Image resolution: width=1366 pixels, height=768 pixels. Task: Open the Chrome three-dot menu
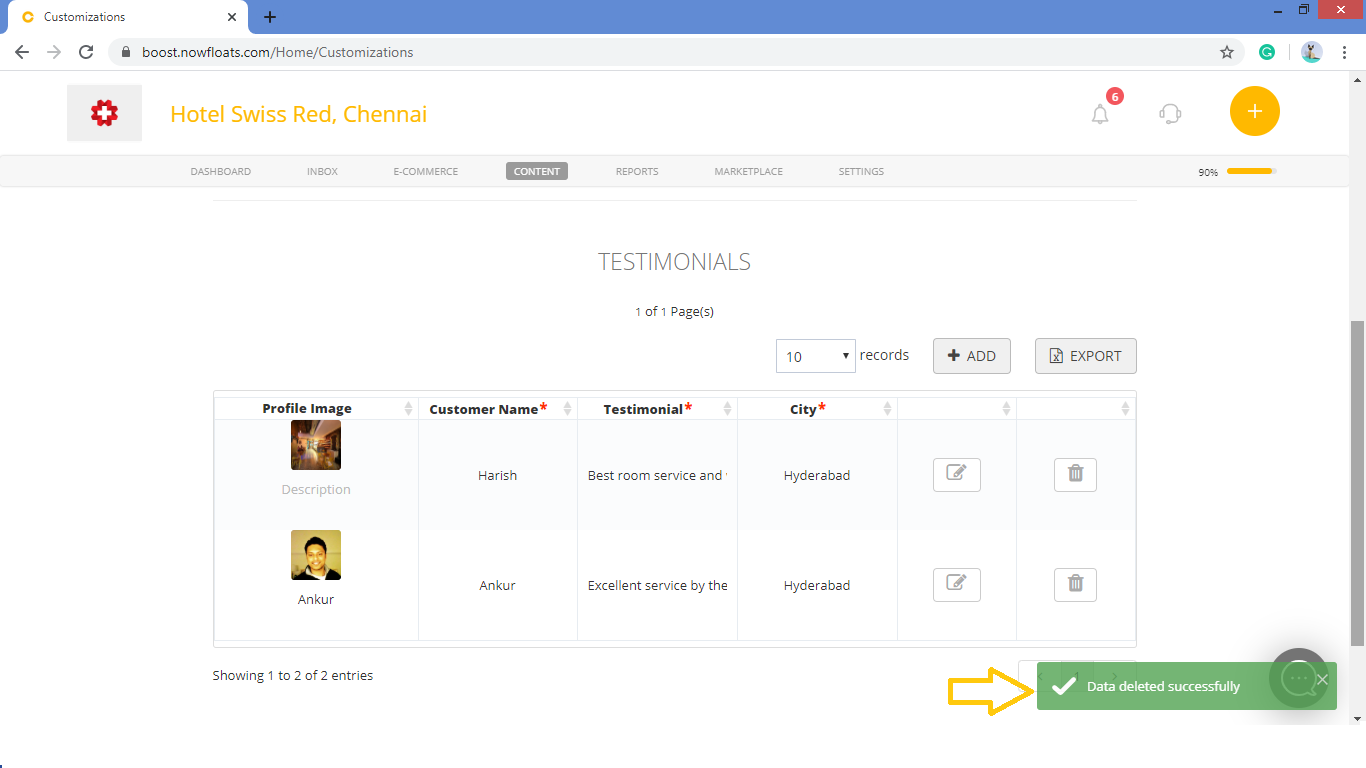coord(1344,52)
